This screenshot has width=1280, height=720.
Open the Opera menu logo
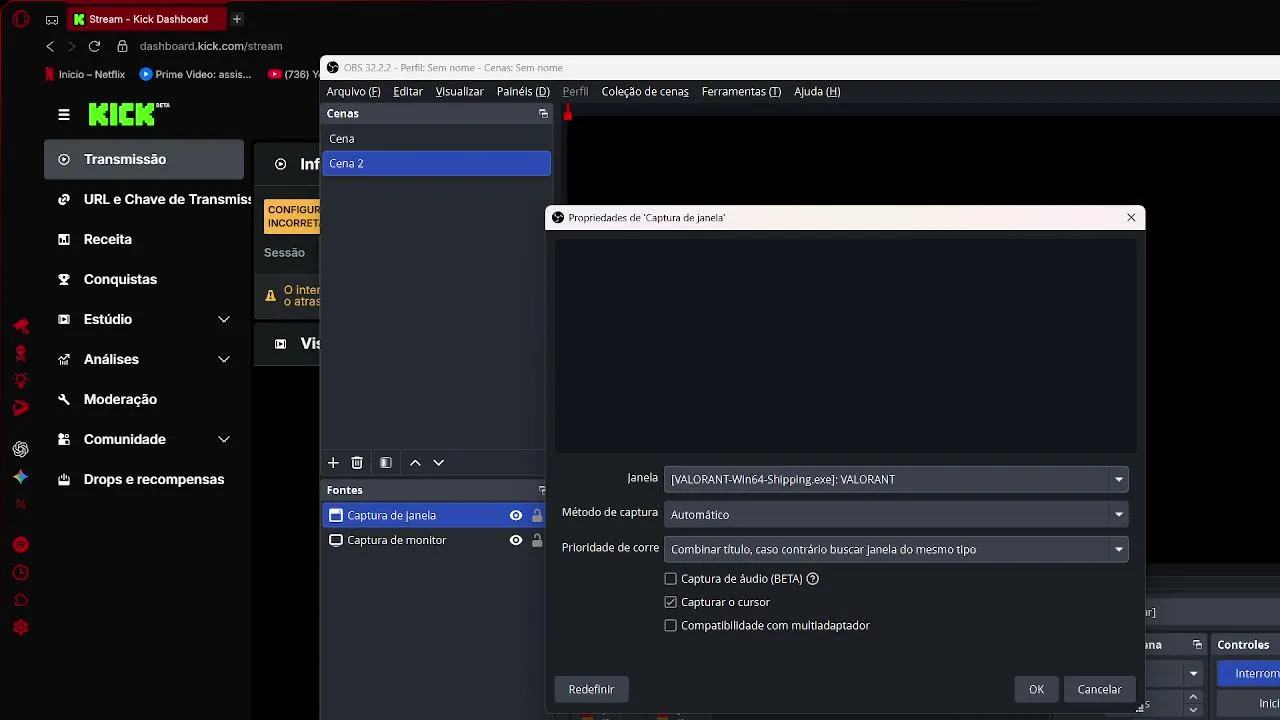click(x=19, y=19)
